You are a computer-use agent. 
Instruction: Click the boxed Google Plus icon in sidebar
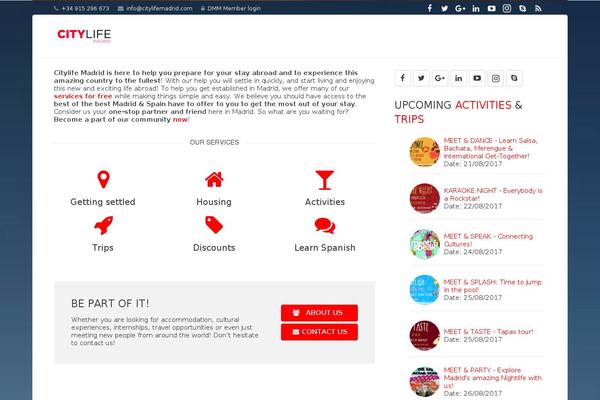tap(440, 78)
